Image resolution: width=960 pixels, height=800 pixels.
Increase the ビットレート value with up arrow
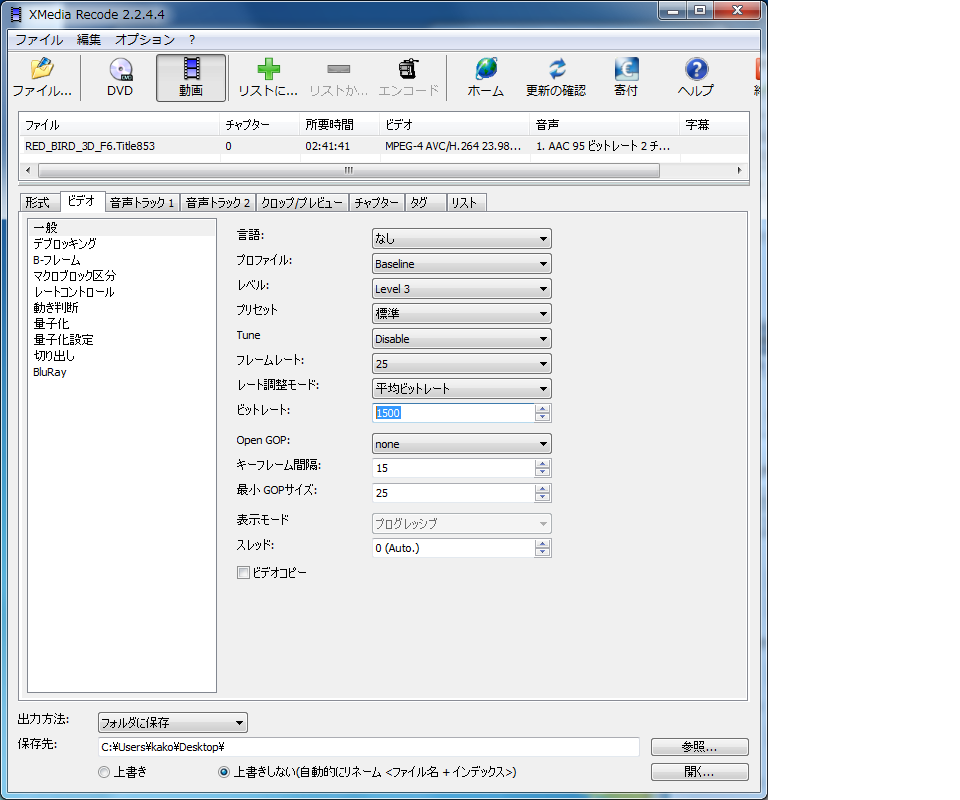coord(542,409)
